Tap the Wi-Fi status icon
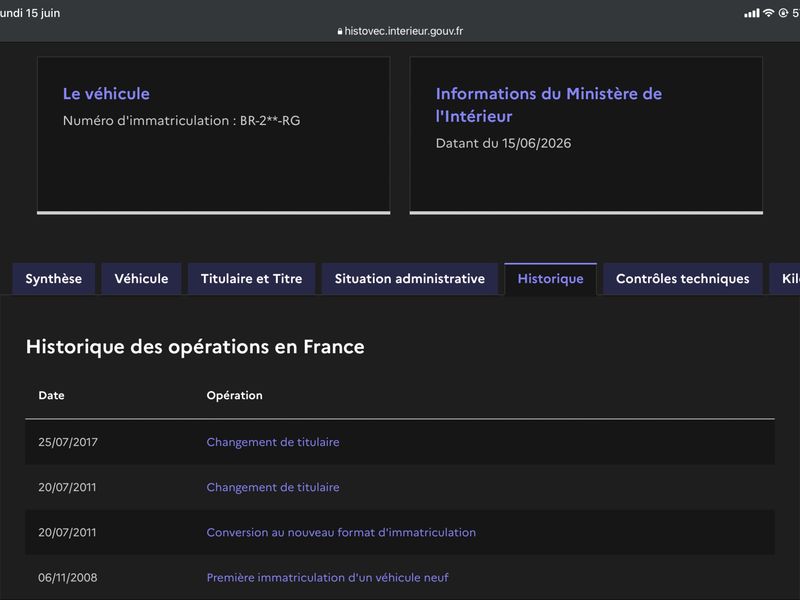The image size is (800, 600). point(768,13)
